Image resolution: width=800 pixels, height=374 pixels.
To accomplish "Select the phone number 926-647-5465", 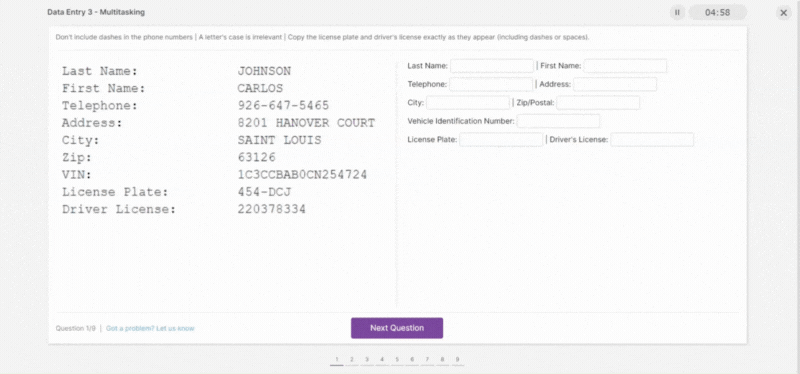I will click(x=283, y=106).
